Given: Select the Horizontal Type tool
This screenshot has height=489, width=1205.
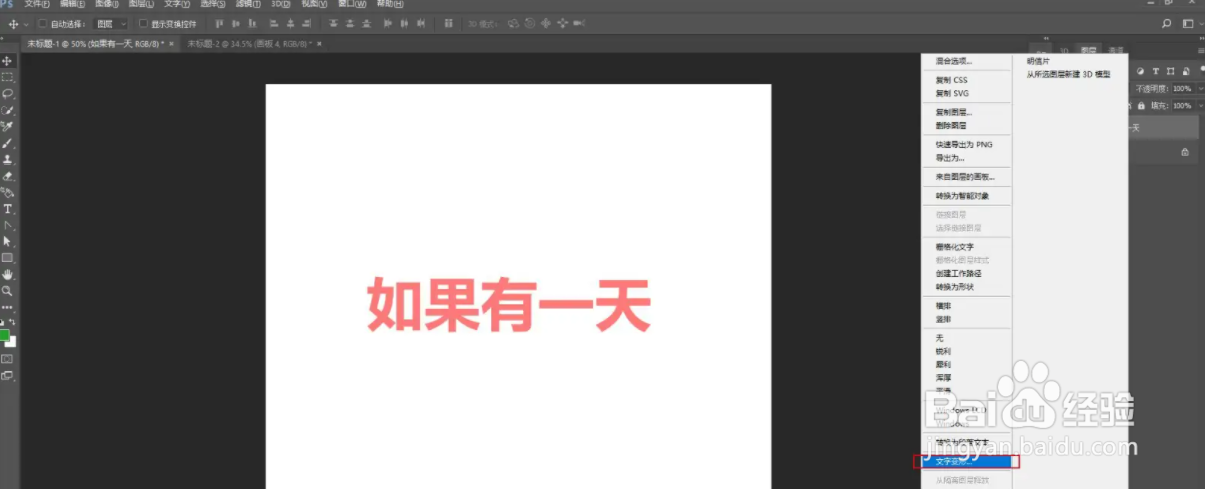Looking at the screenshot, I should 8,209.
